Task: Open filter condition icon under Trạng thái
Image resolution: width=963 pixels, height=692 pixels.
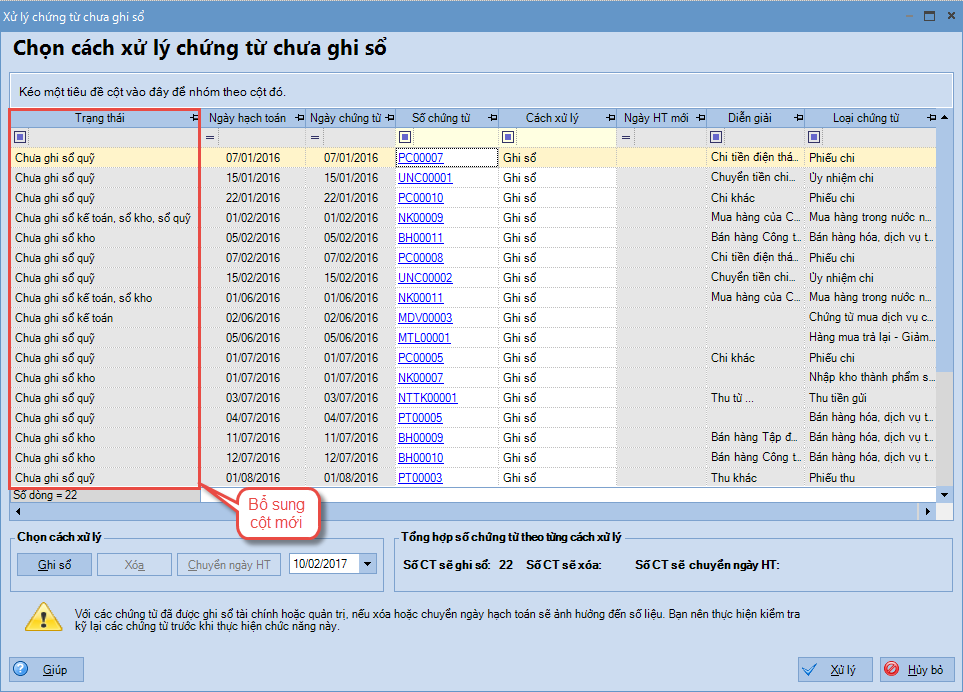Action: [x=20, y=137]
